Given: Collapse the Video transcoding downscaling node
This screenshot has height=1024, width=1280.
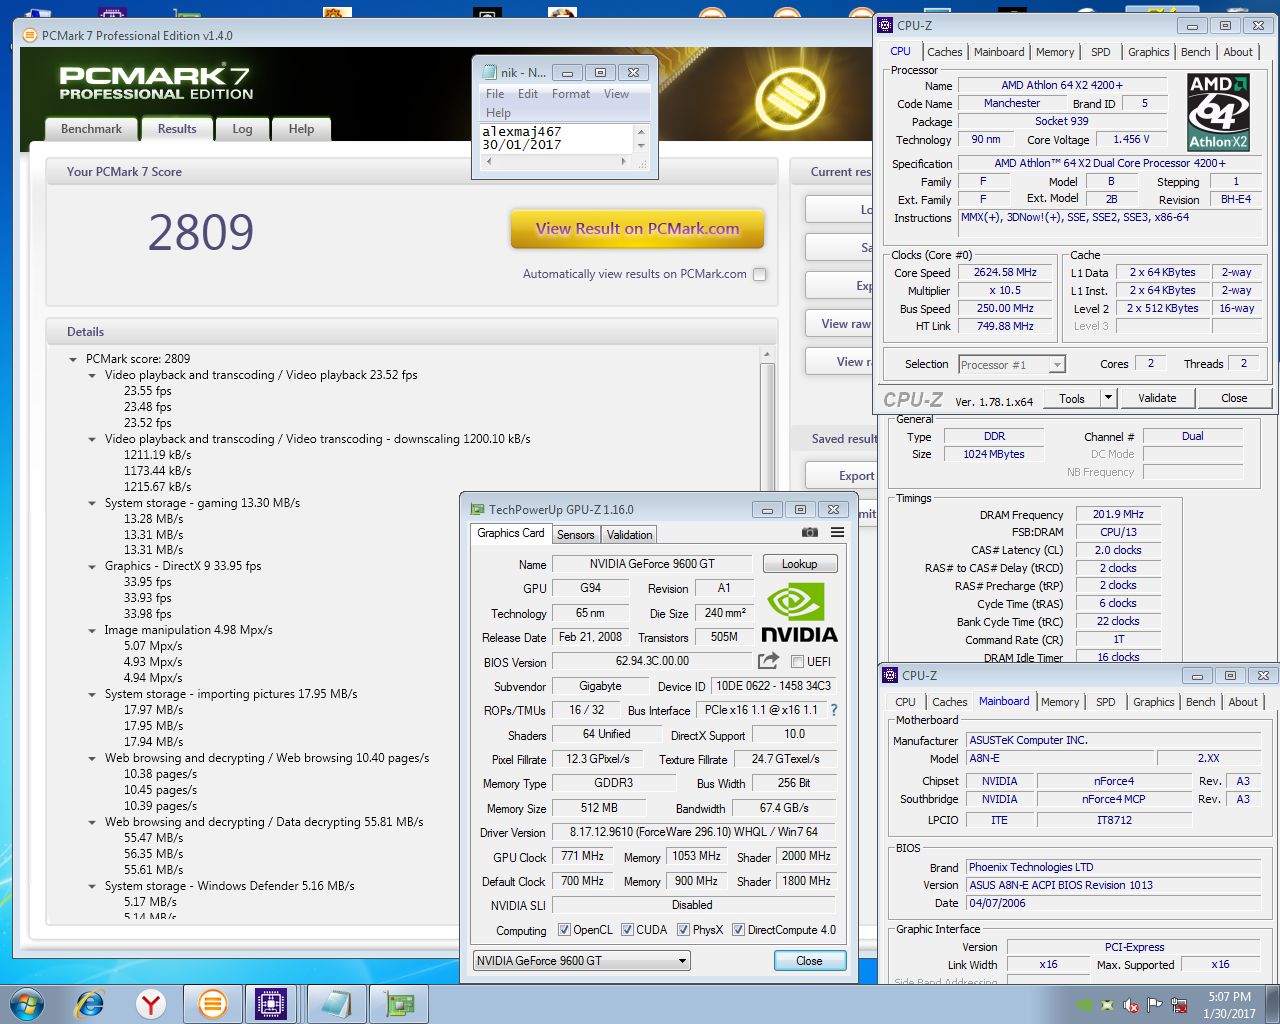Looking at the screenshot, I should [x=92, y=439].
